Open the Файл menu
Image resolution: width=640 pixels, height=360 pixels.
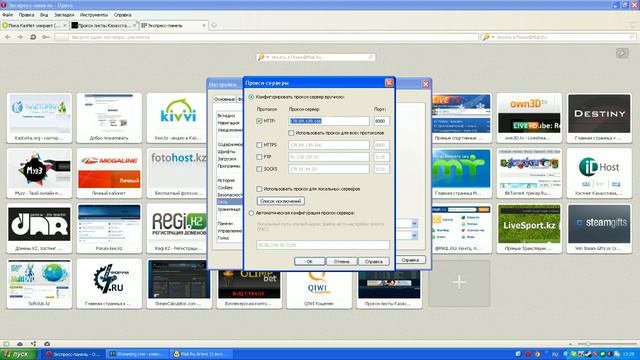pyautogui.click(x=7, y=15)
